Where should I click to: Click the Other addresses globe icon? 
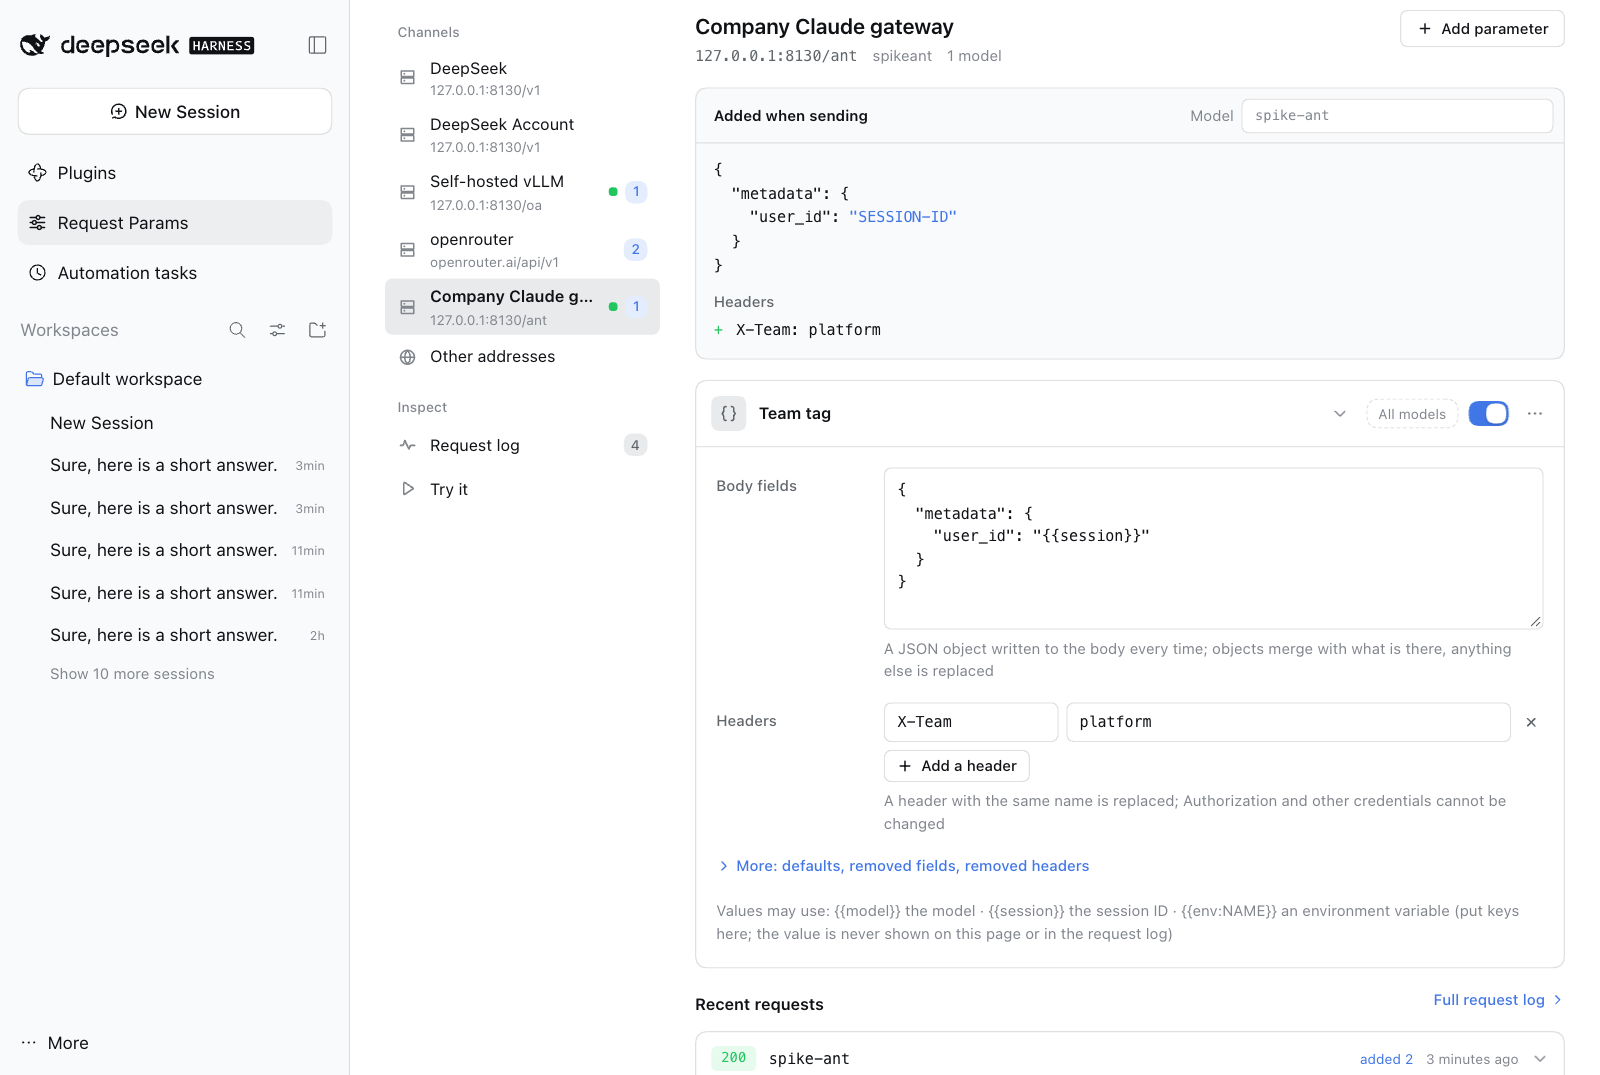pyautogui.click(x=408, y=357)
